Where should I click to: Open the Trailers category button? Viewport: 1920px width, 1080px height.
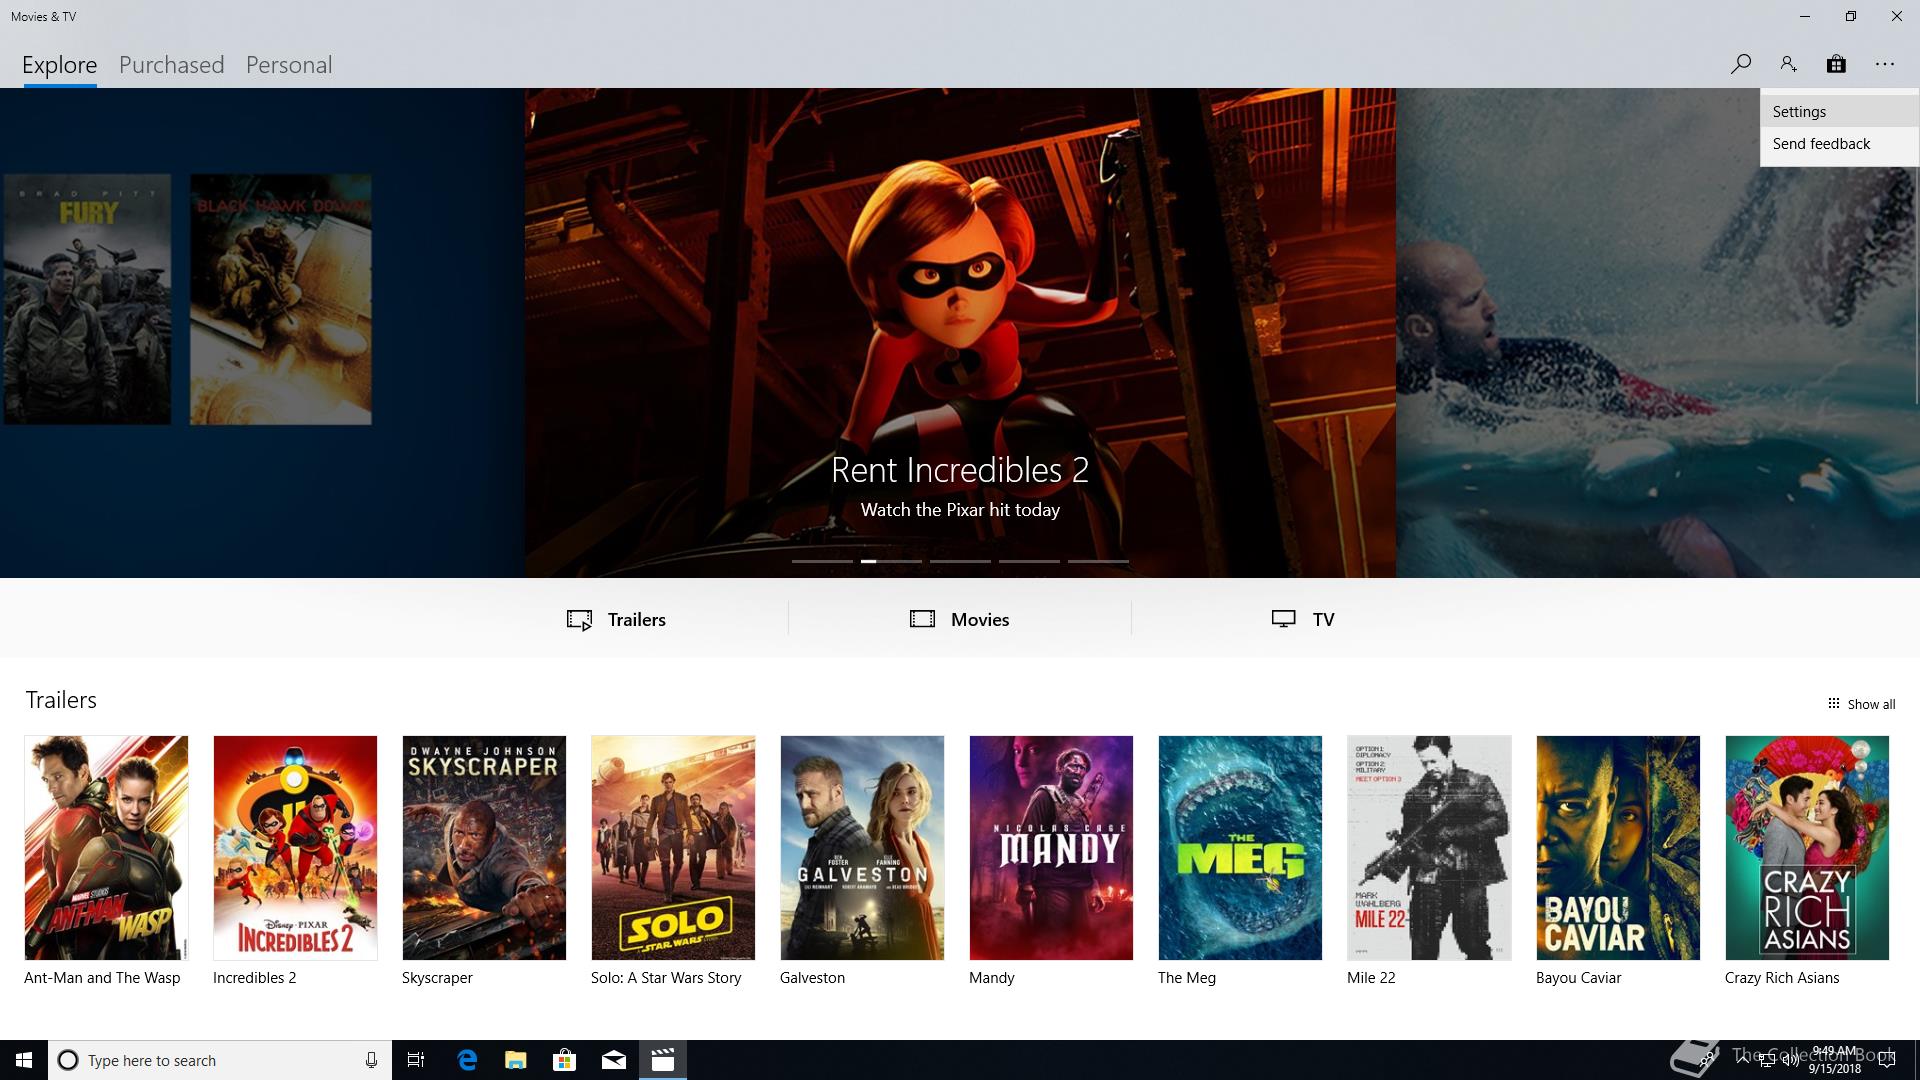pos(616,619)
